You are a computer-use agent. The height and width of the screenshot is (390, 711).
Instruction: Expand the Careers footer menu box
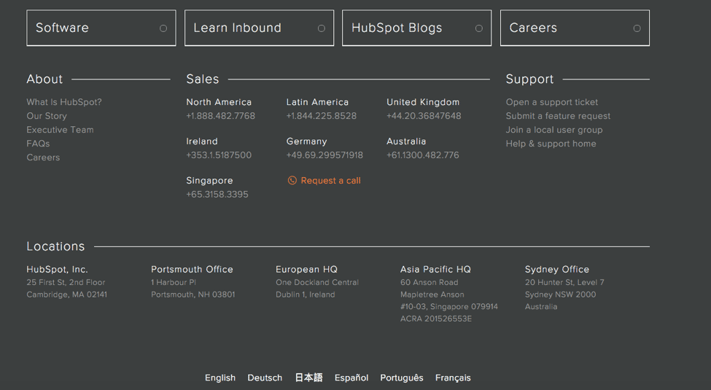575,28
